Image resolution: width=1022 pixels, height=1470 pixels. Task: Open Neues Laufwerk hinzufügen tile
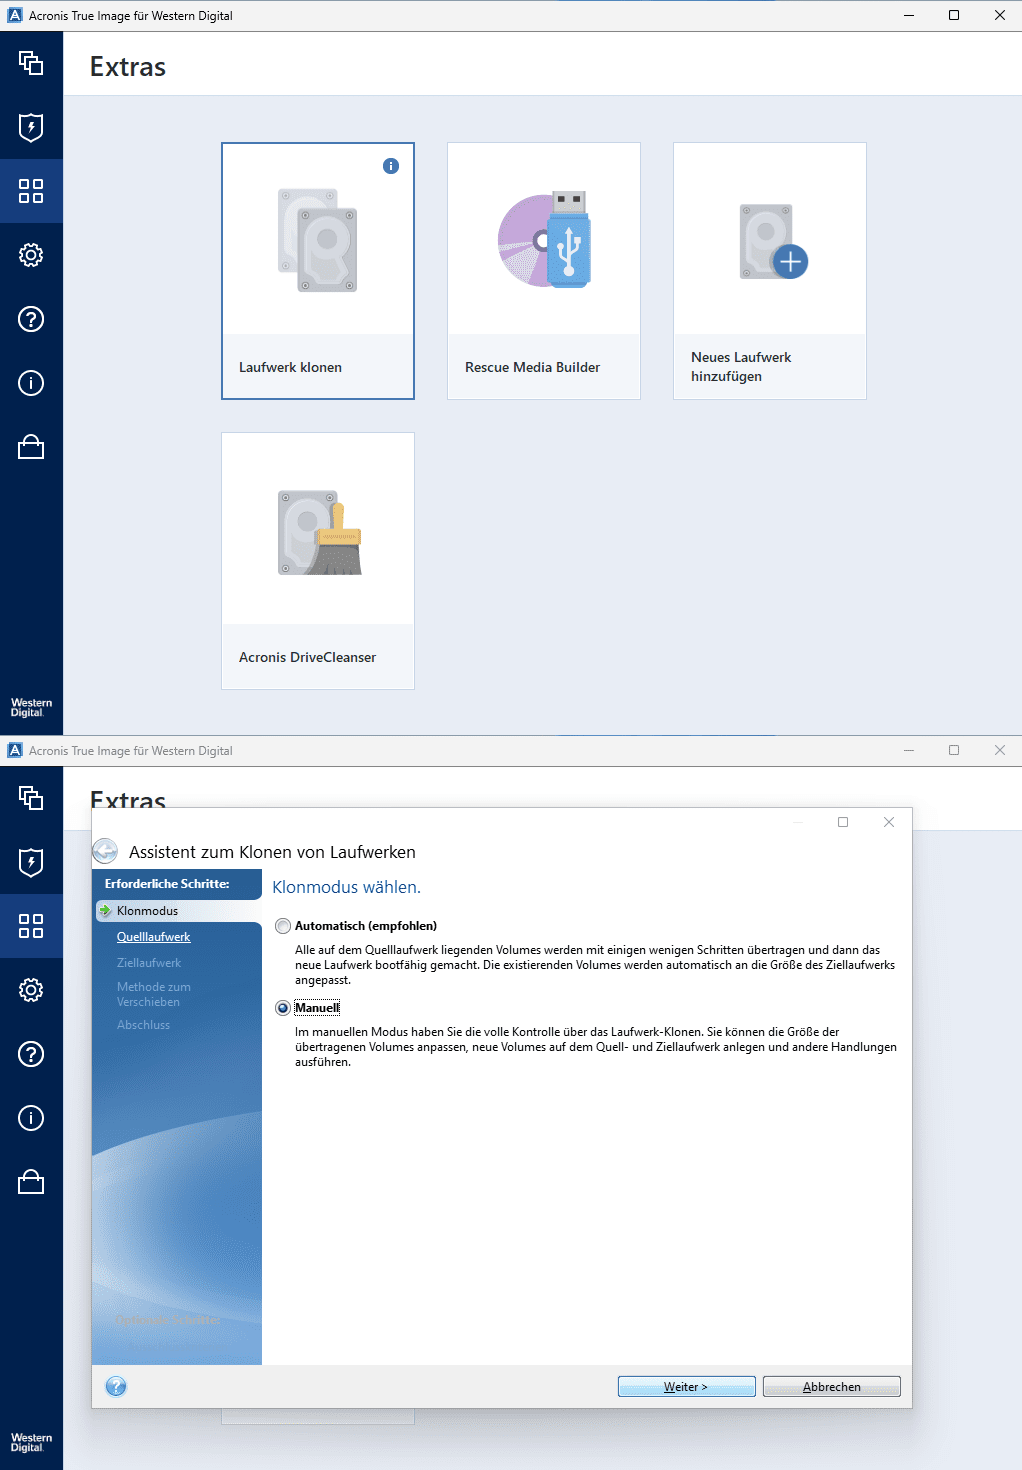click(770, 271)
